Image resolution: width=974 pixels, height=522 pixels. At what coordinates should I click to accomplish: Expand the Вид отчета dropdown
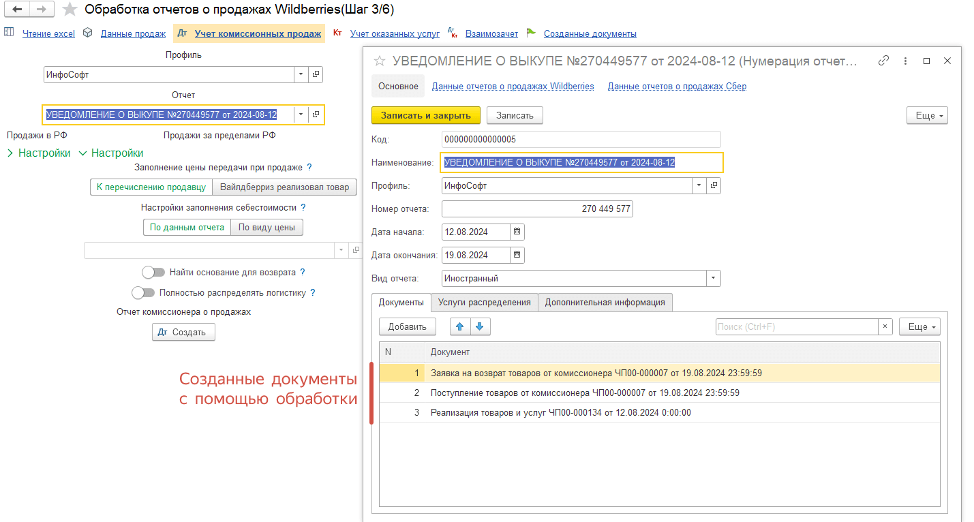pos(713,278)
